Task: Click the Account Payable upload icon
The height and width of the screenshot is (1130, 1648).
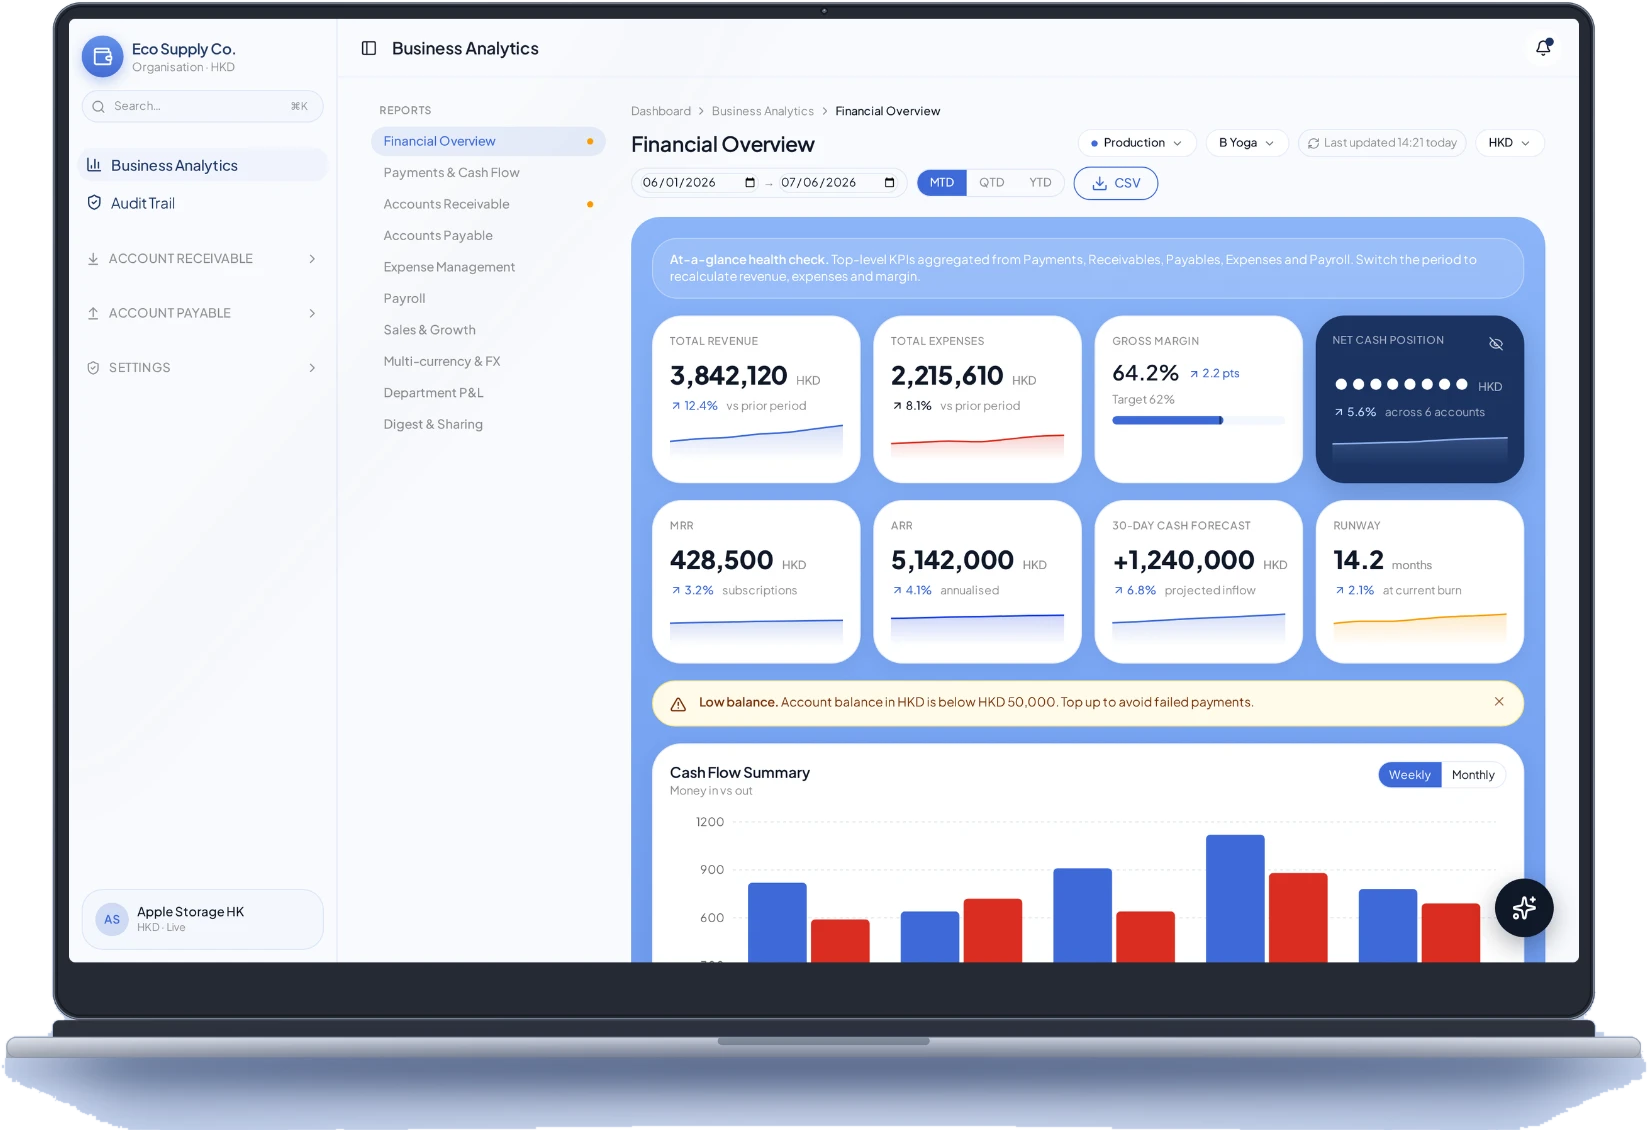Action: tap(93, 313)
